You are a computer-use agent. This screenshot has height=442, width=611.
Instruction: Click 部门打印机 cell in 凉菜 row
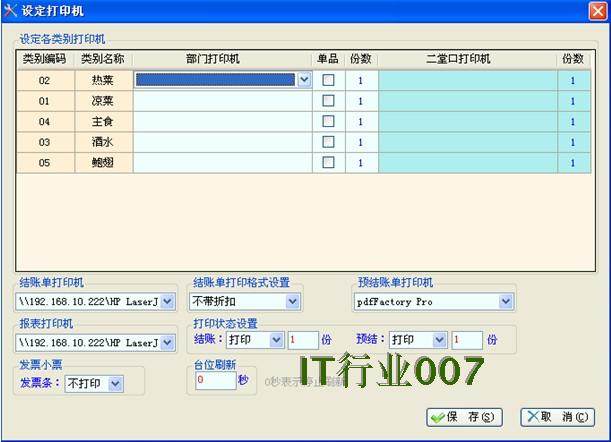click(x=223, y=101)
